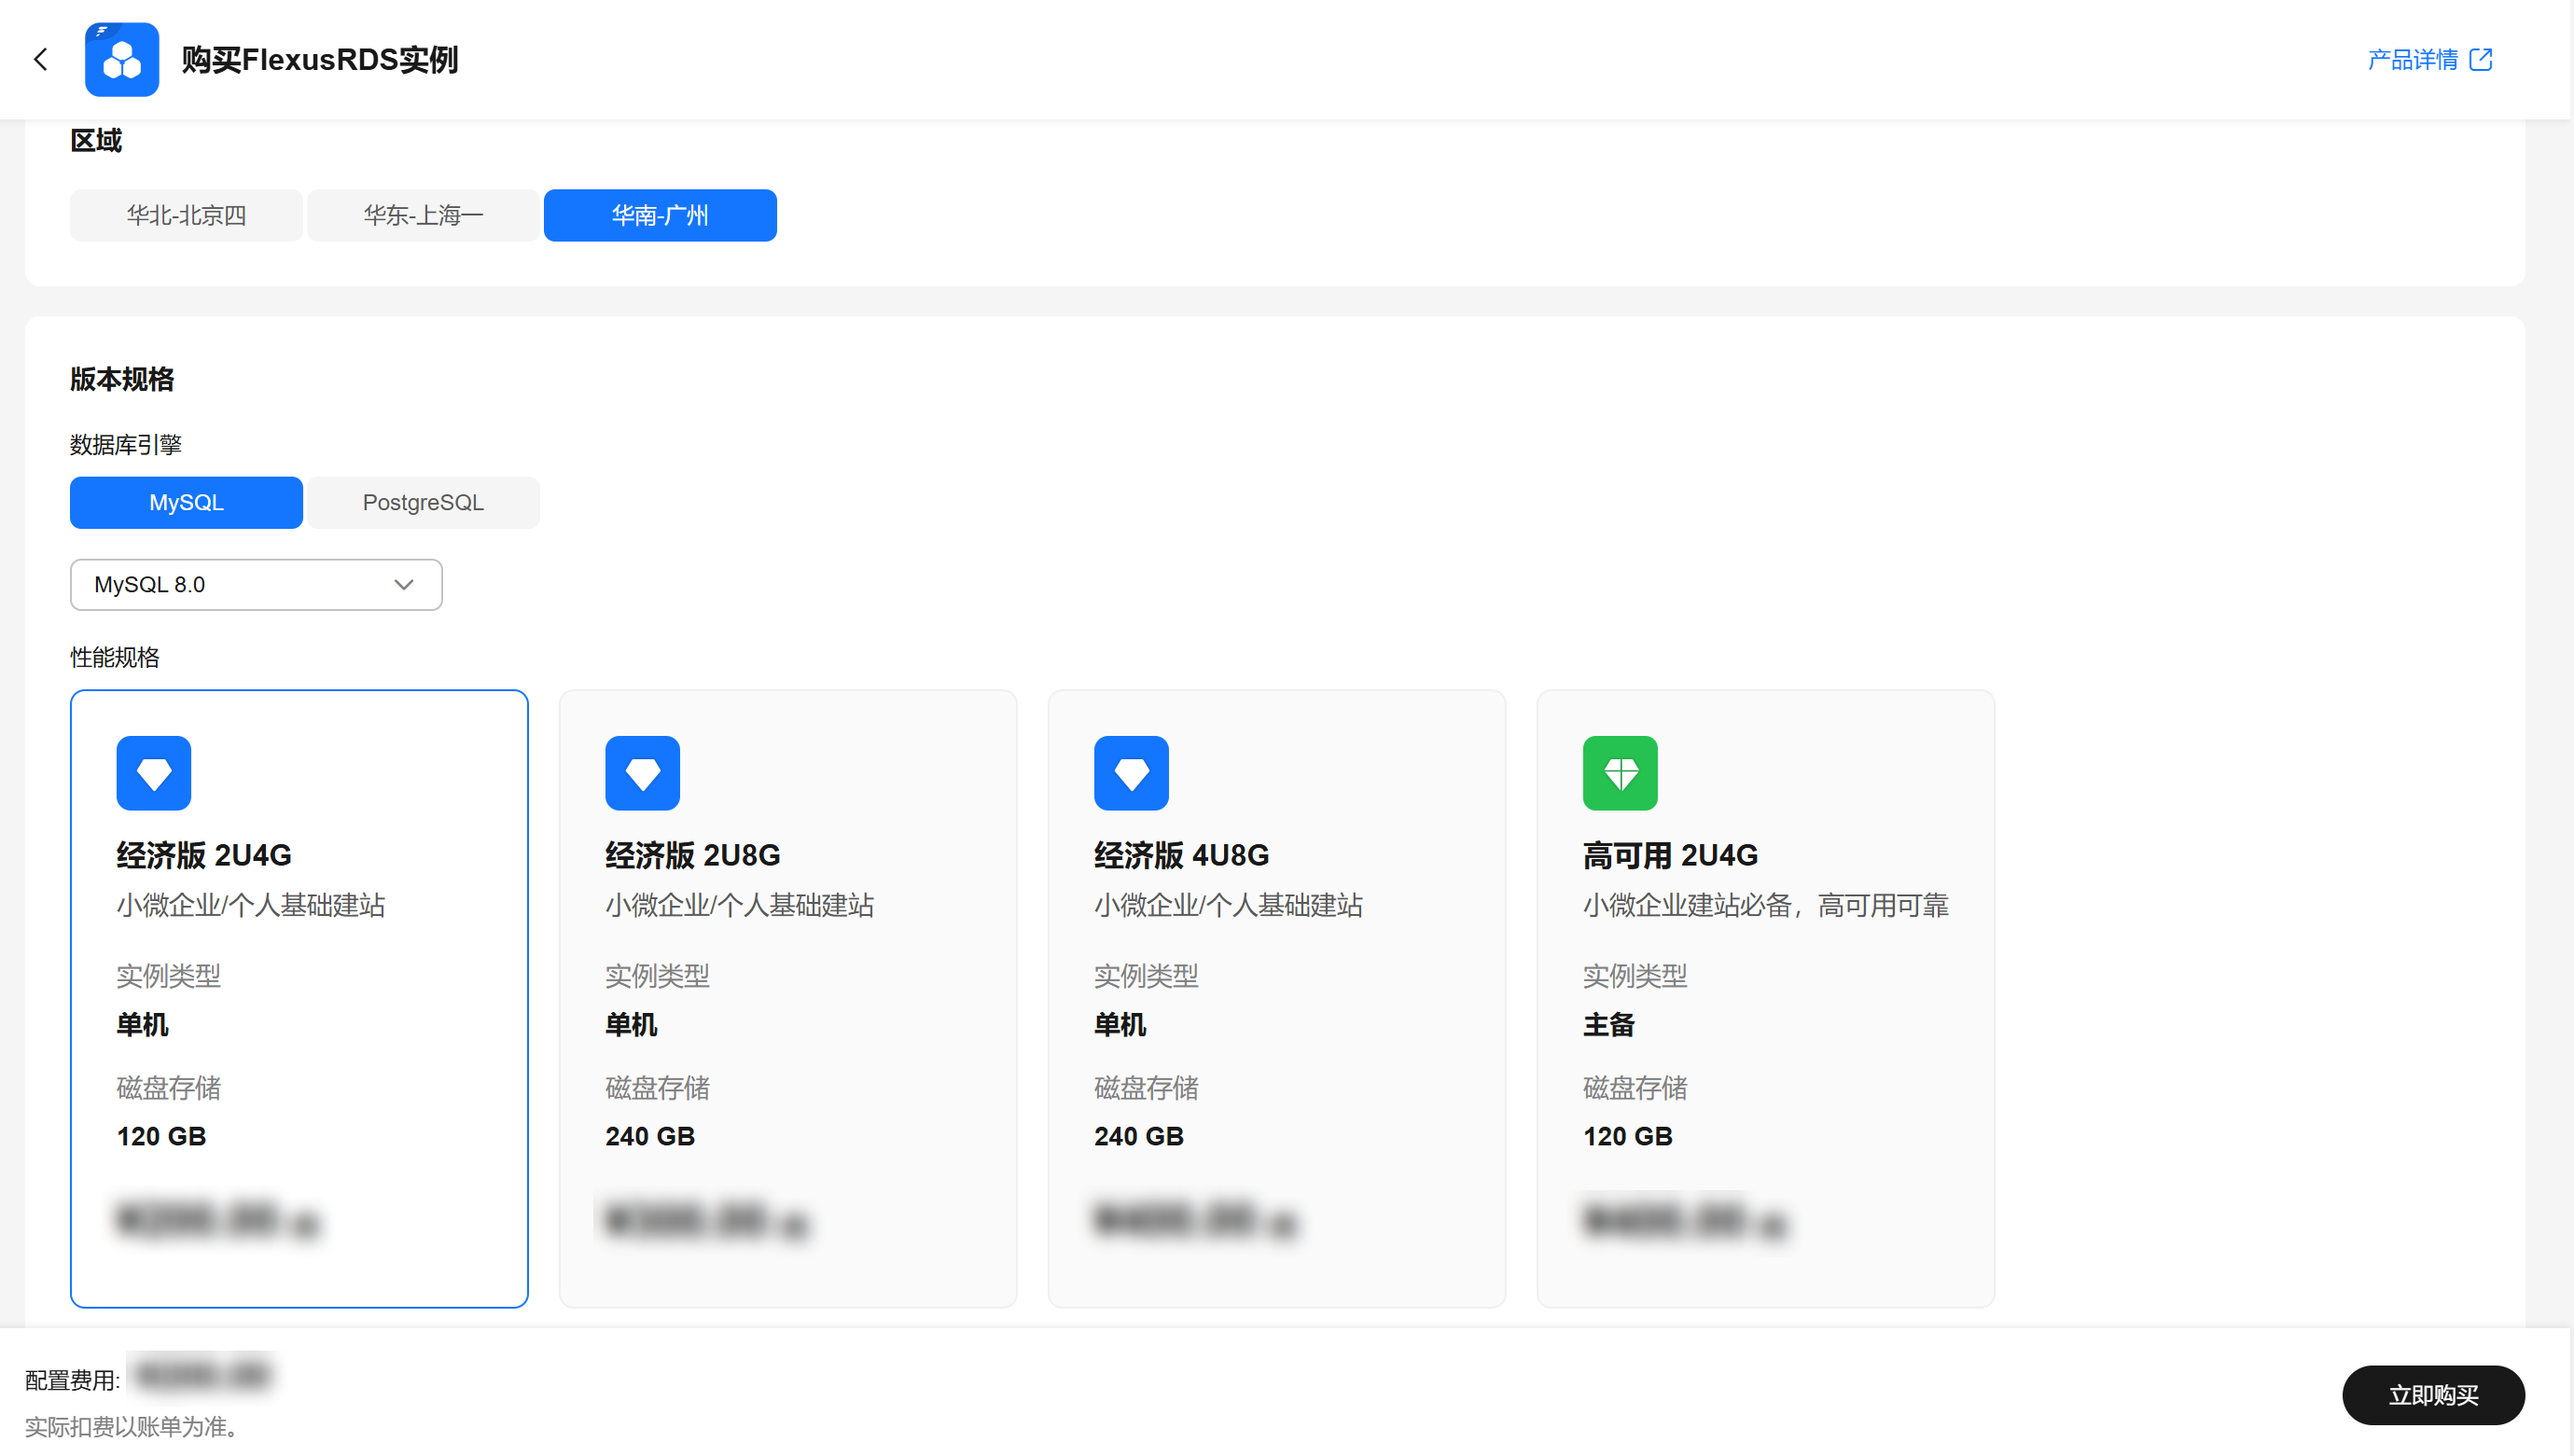This screenshot has height=1456, width=2574.
Task: Click the 小微企业建站必备，高可用可靠 description
Action: [1766, 906]
